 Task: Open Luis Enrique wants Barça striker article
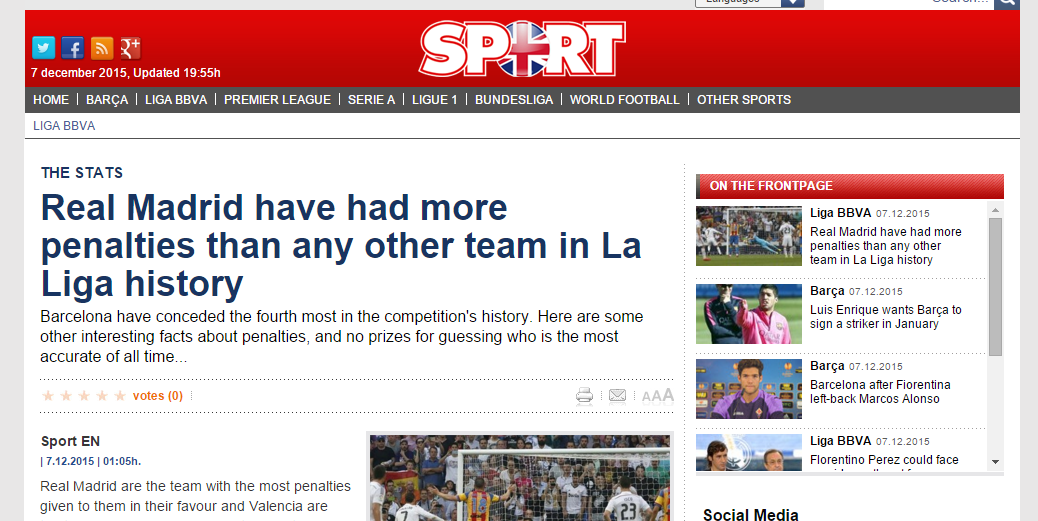[886, 316]
